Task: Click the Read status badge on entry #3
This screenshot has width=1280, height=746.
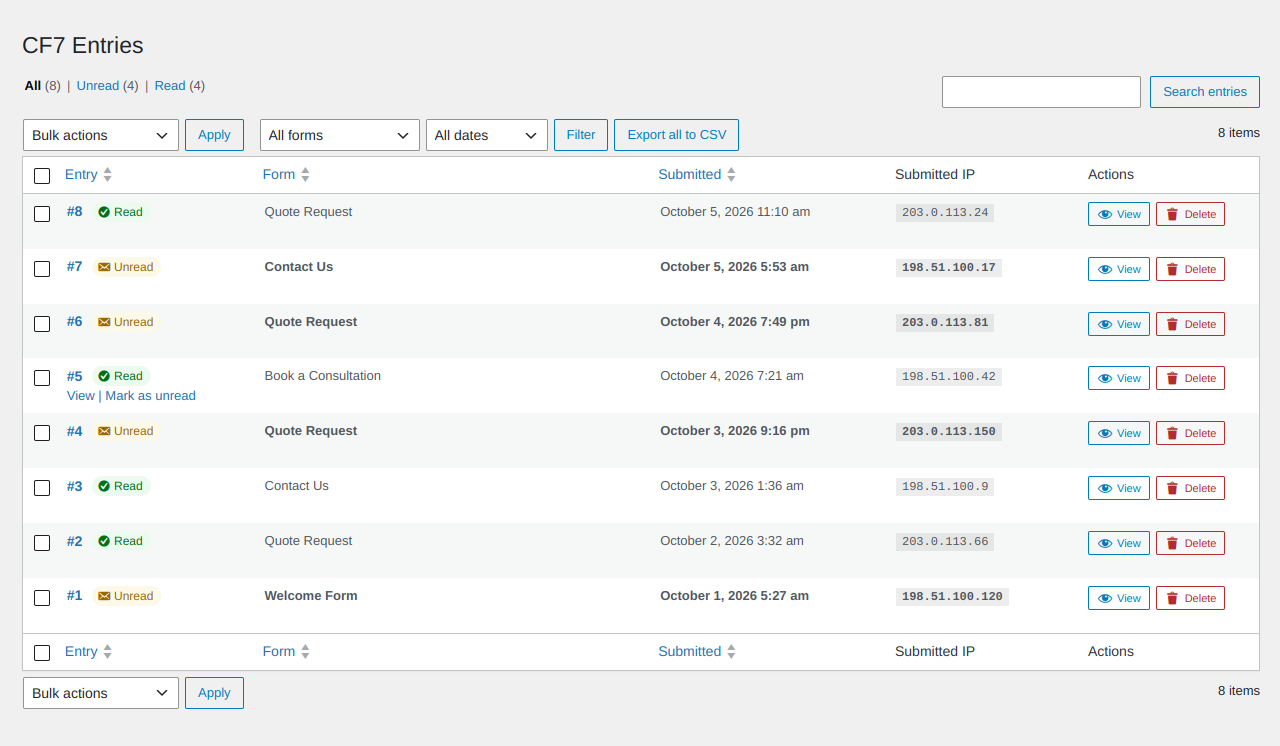Action: [x=121, y=486]
